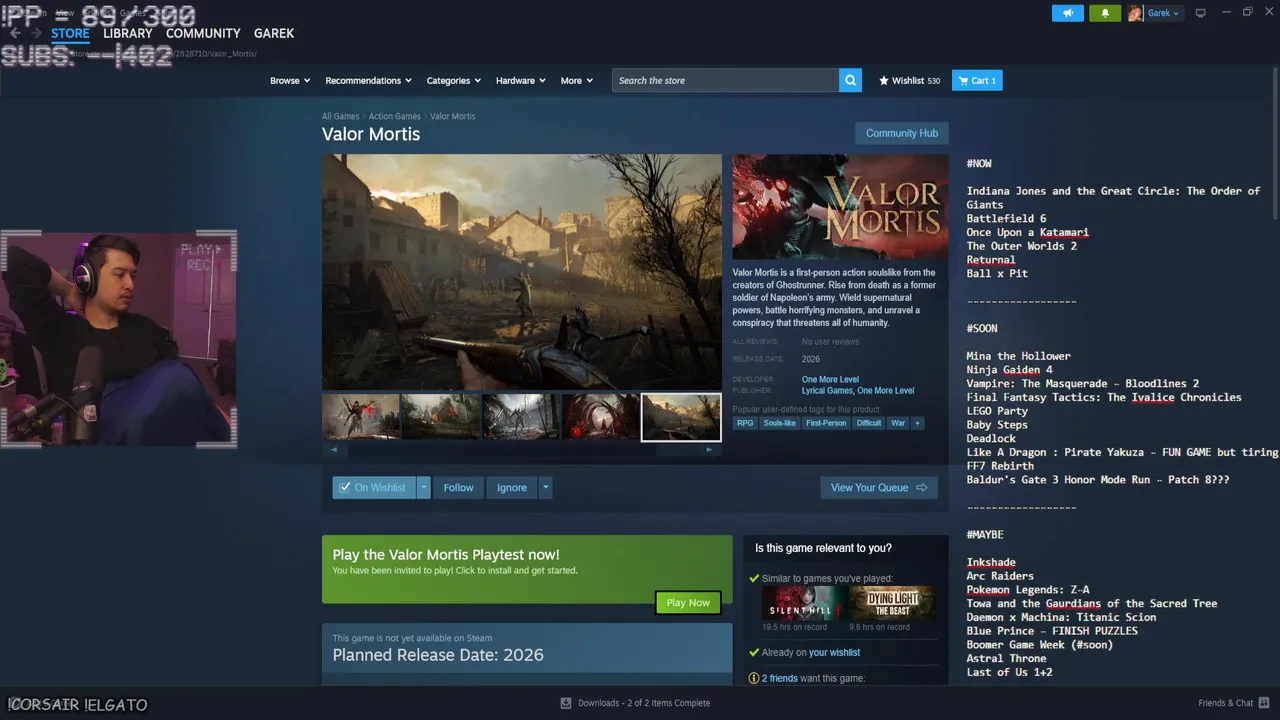Select the highlighted village street thumbnail
This screenshot has width=1280, height=720.
click(x=681, y=417)
